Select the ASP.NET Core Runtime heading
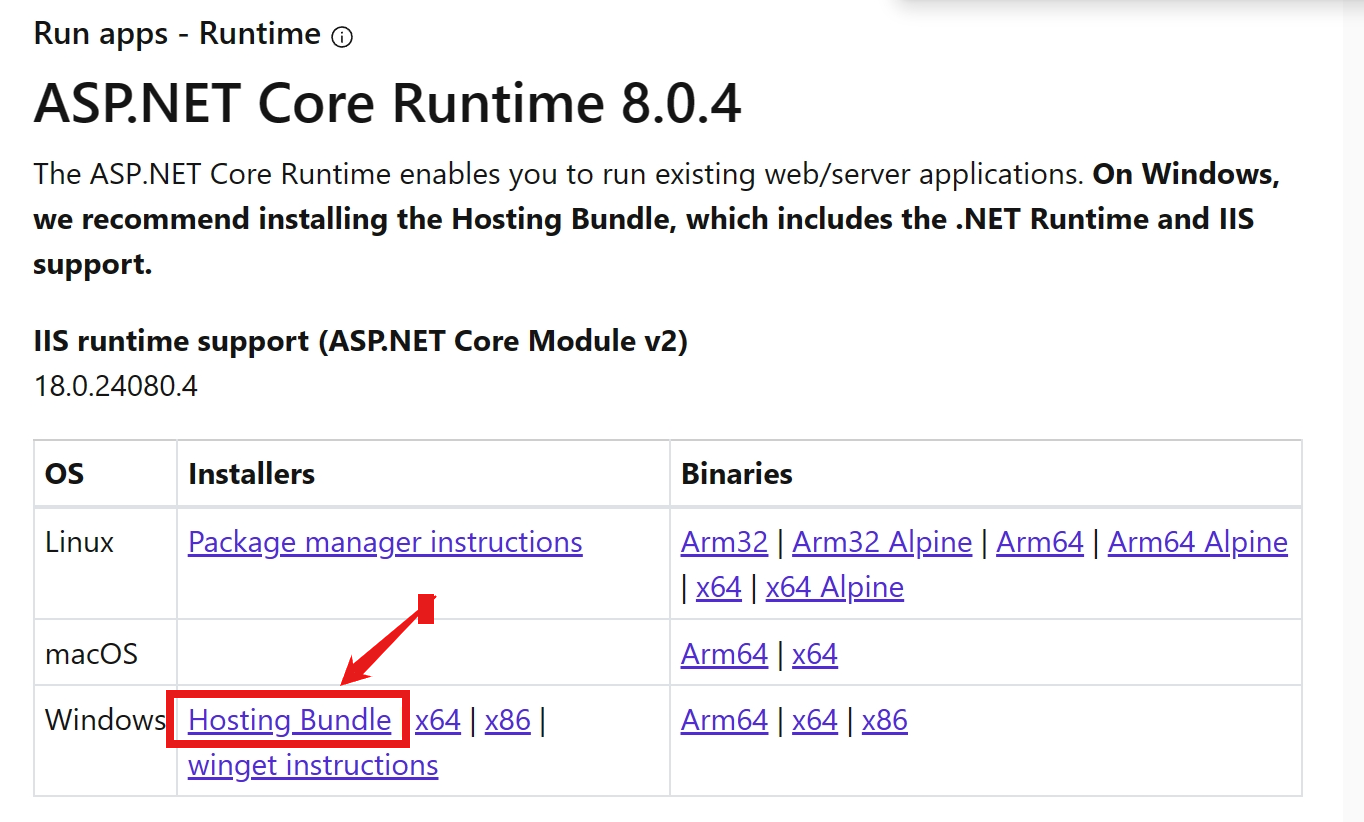The height and width of the screenshot is (822, 1364). [x=388, y=103]
